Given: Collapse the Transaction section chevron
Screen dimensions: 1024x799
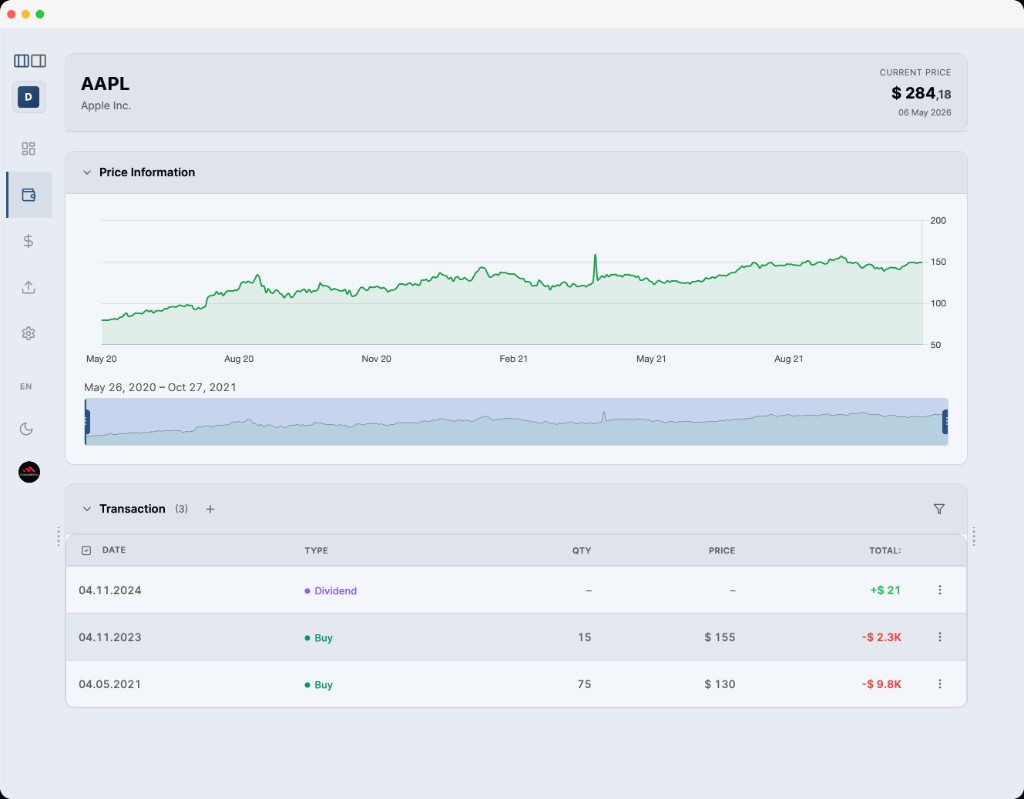Looking at the screenshot, I should point(87,509).
